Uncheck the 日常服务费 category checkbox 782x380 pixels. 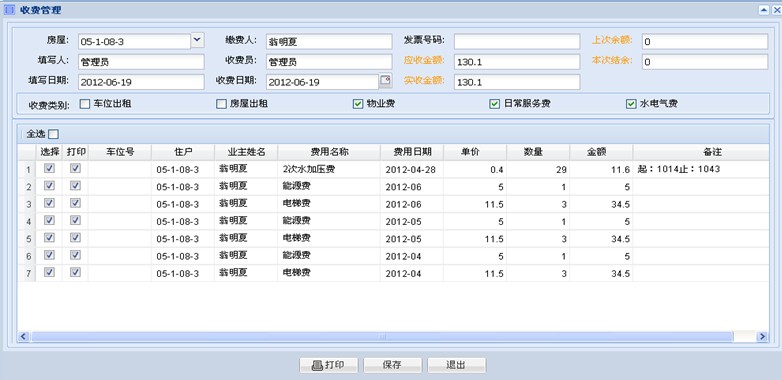pyautogui.click(x=494, y=104)
